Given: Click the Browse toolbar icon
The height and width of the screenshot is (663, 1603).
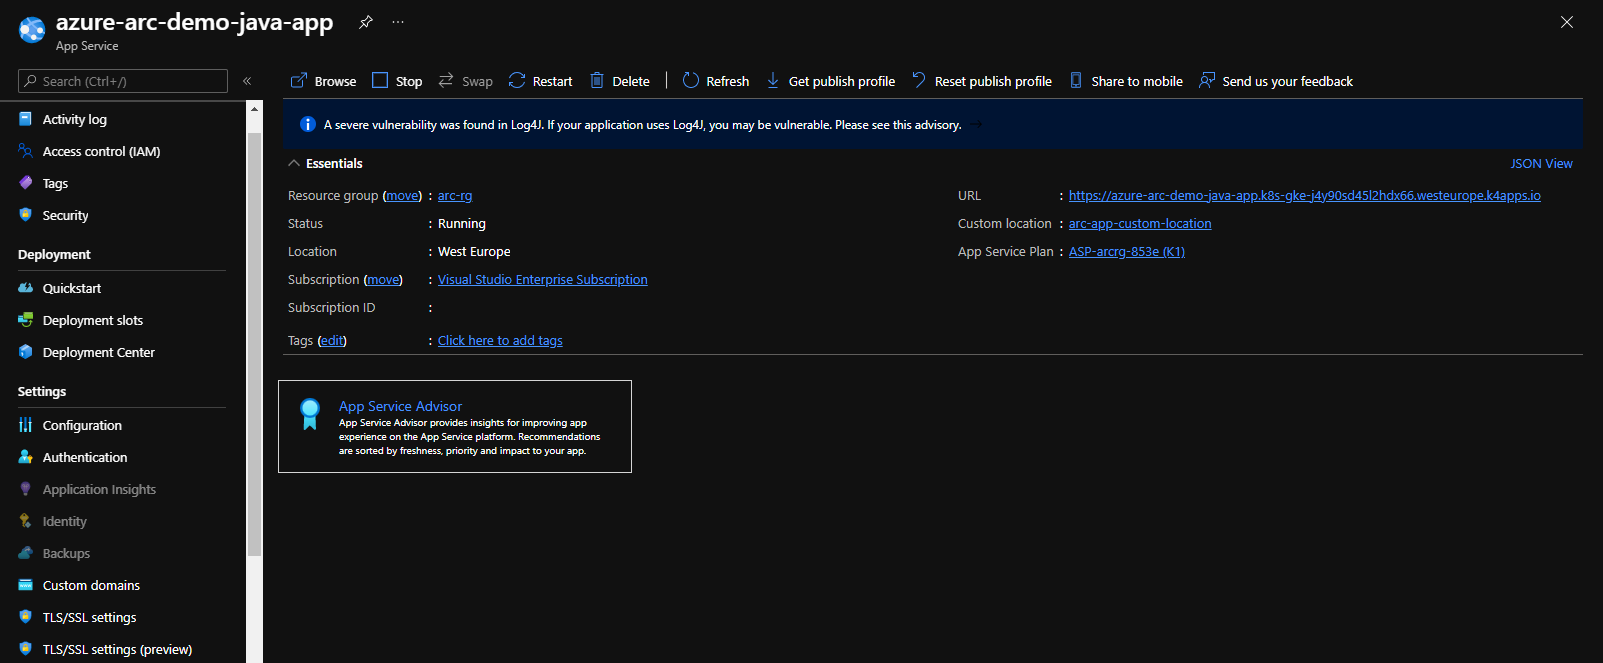Looking at the screenshot, I should pos(299,81).
